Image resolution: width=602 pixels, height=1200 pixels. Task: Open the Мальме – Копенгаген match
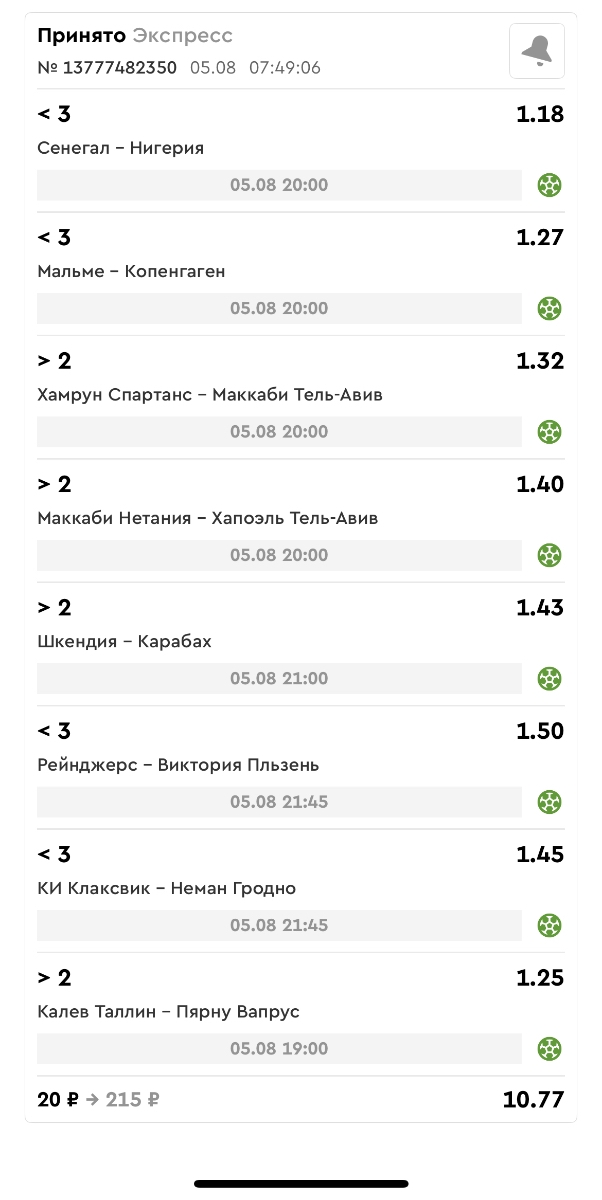(x=131, y=271)
